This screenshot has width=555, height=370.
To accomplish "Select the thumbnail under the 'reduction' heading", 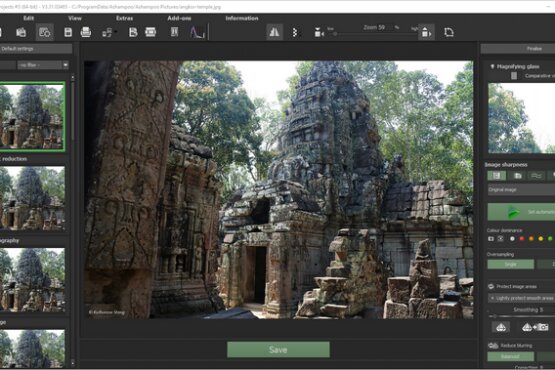I will point(33,199).
